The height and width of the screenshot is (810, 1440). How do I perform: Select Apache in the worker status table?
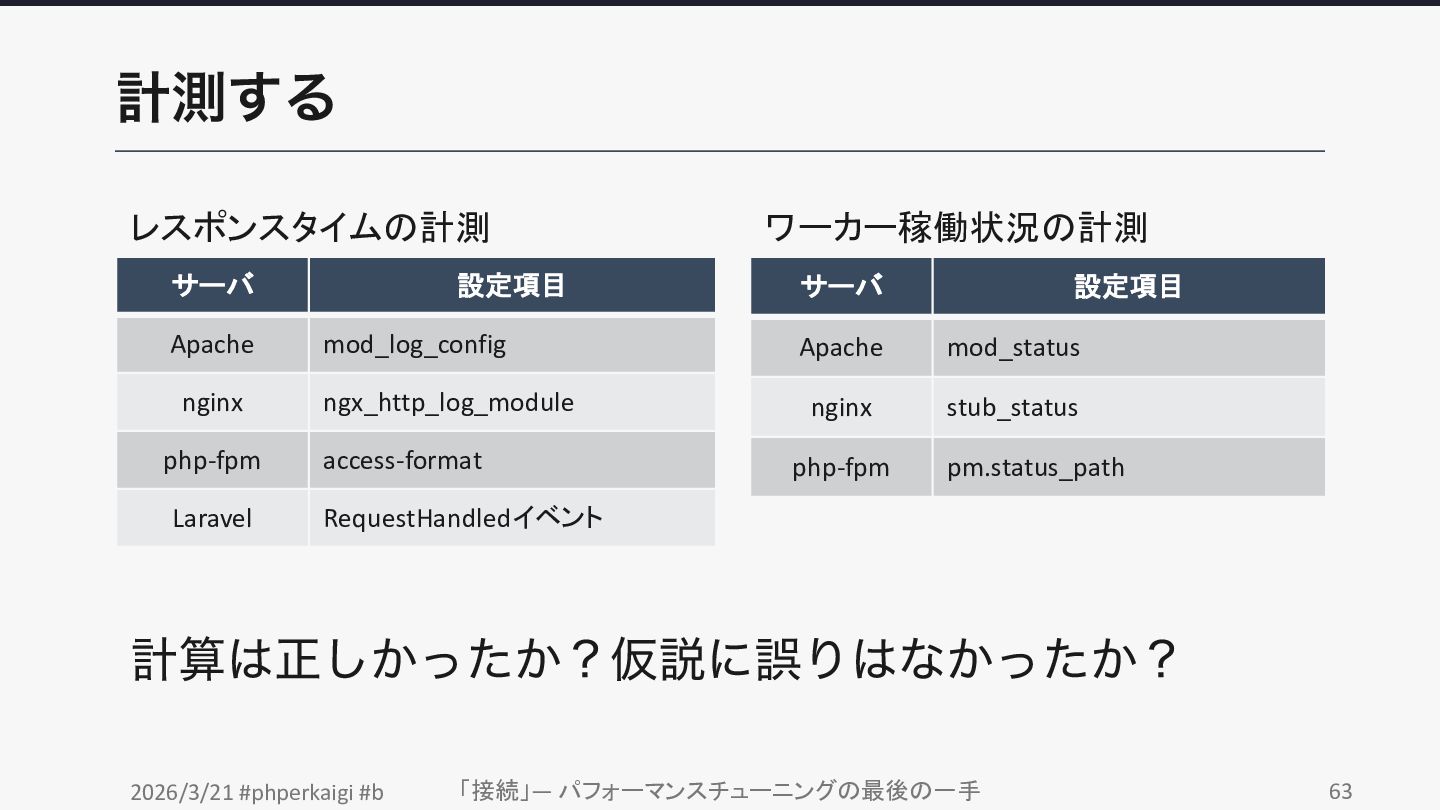[841, 348]
